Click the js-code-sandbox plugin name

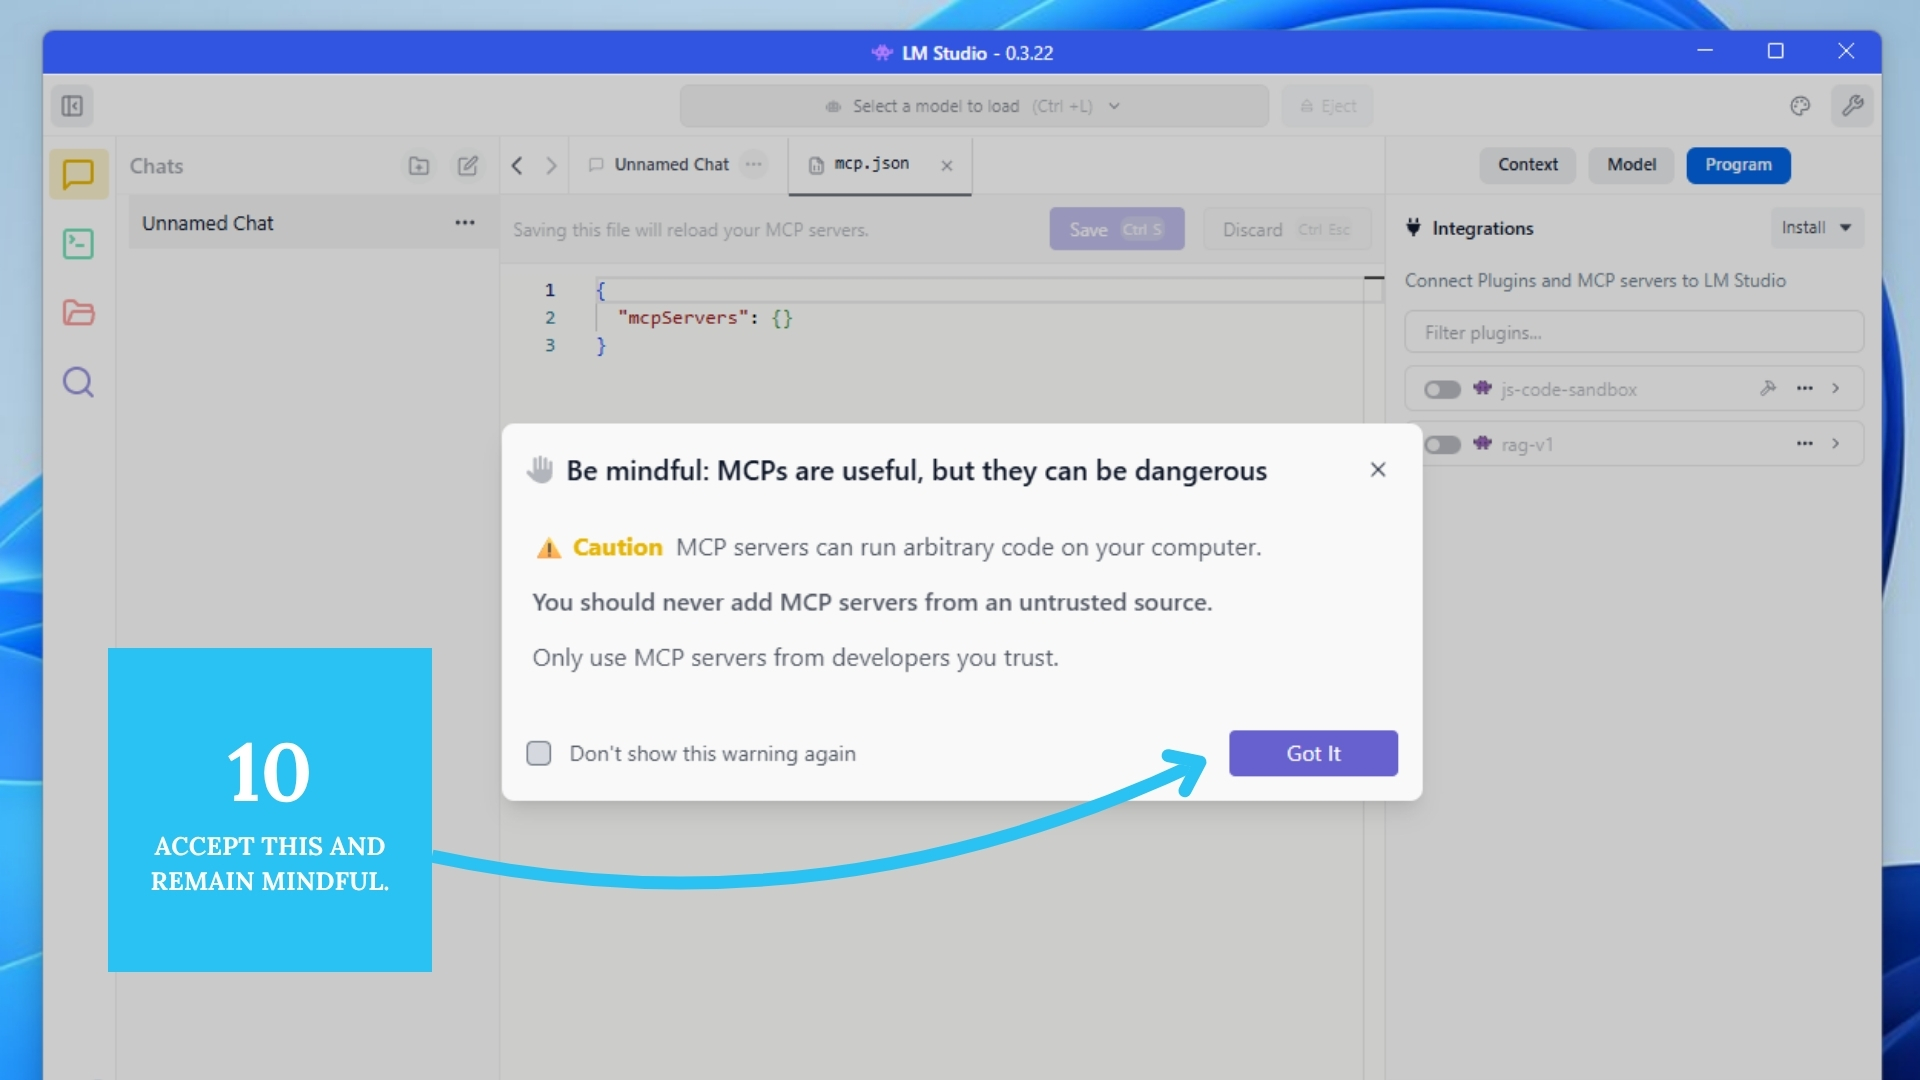tap(1568, 389)
